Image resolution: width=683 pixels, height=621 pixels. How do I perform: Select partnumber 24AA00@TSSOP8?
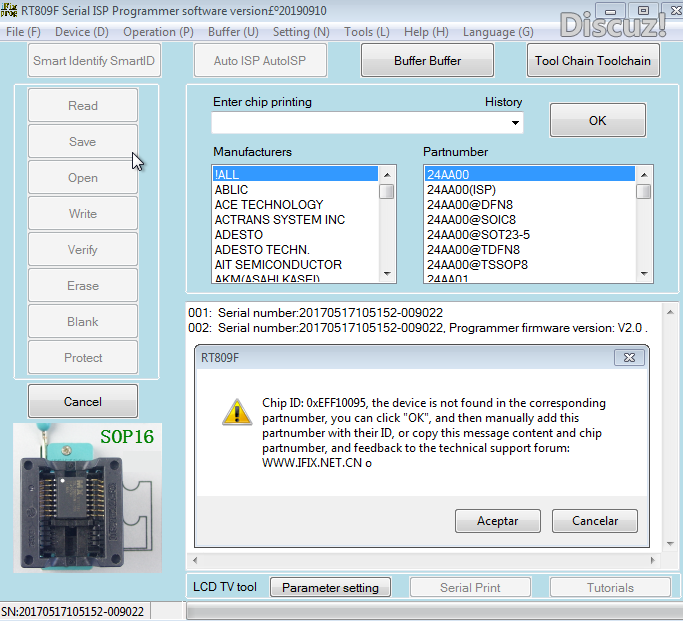[530, 264]
